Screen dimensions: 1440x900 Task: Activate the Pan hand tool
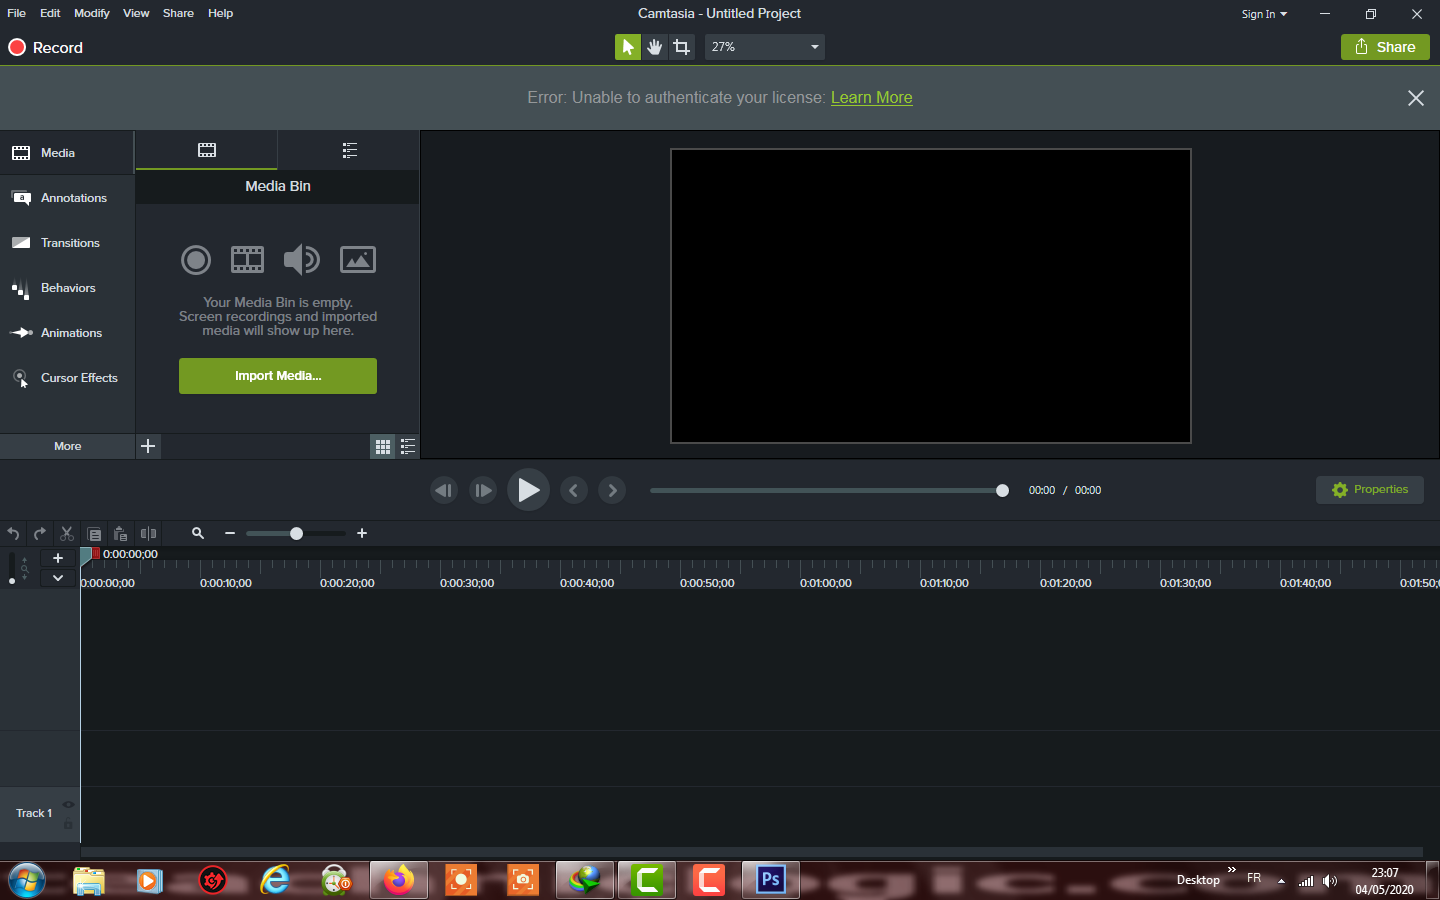coord(655,47)
